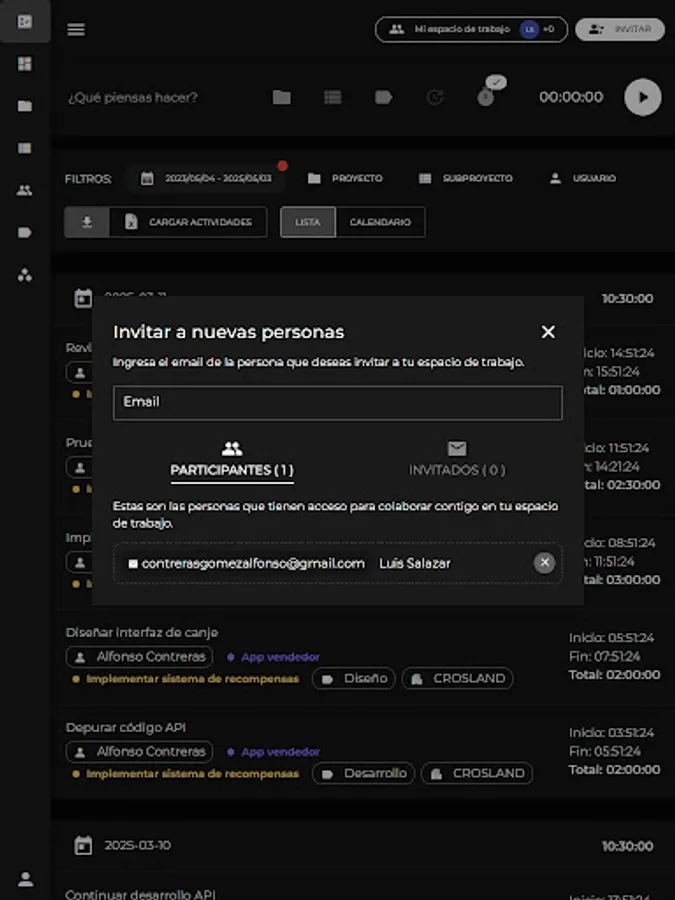Click What do you plan to do field
Image resolution: width=675 pixels, height=900 pixels.
click(x=133, y=98)
